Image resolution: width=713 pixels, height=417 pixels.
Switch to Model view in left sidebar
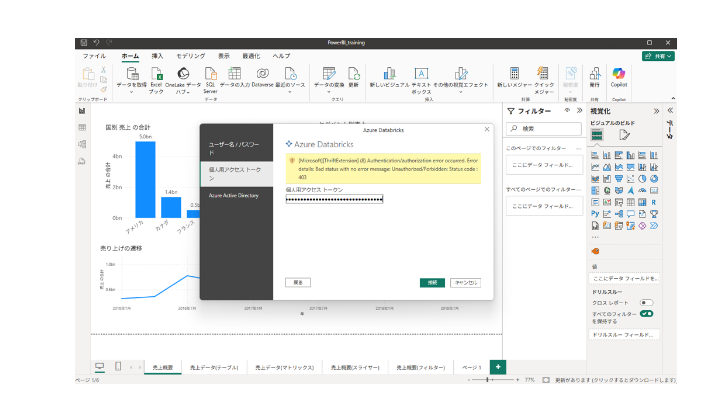tap(82, 145)
